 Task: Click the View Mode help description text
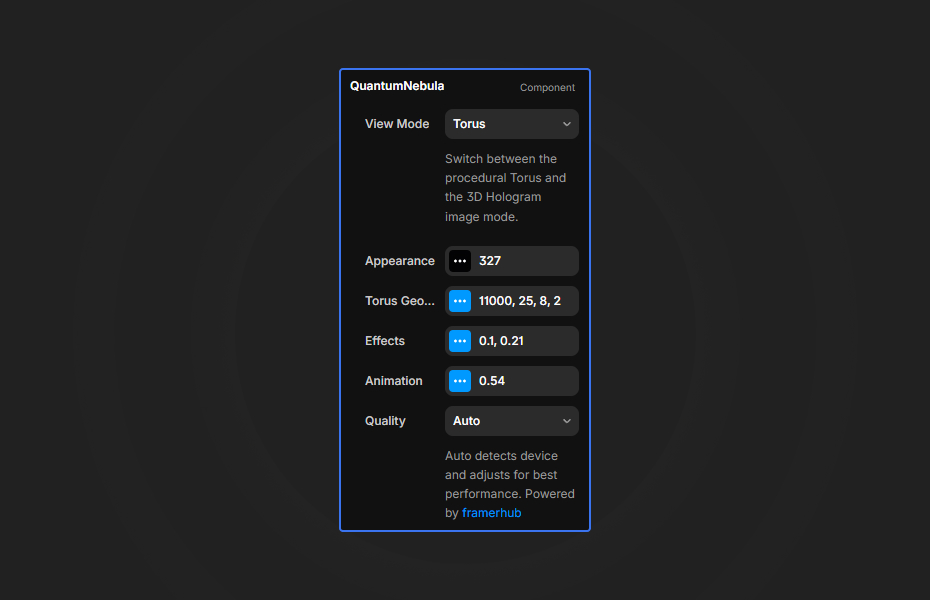[x=505, y=187]
